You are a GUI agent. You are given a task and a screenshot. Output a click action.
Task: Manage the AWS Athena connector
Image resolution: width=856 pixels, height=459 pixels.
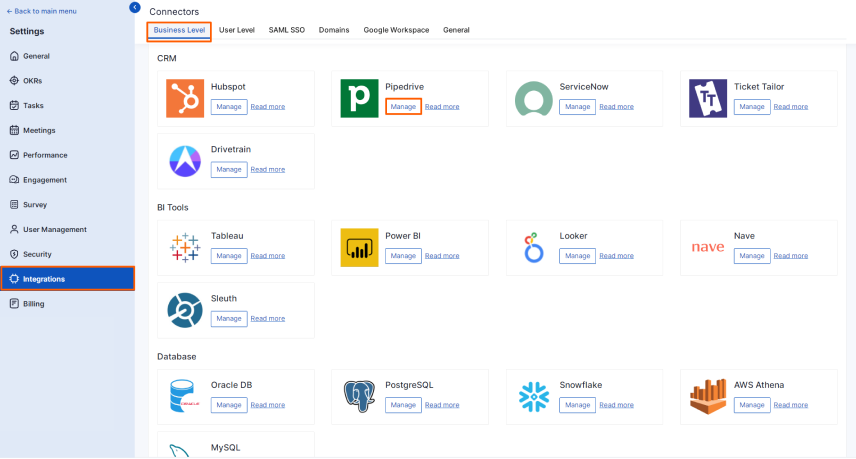(x=752, y=405)
